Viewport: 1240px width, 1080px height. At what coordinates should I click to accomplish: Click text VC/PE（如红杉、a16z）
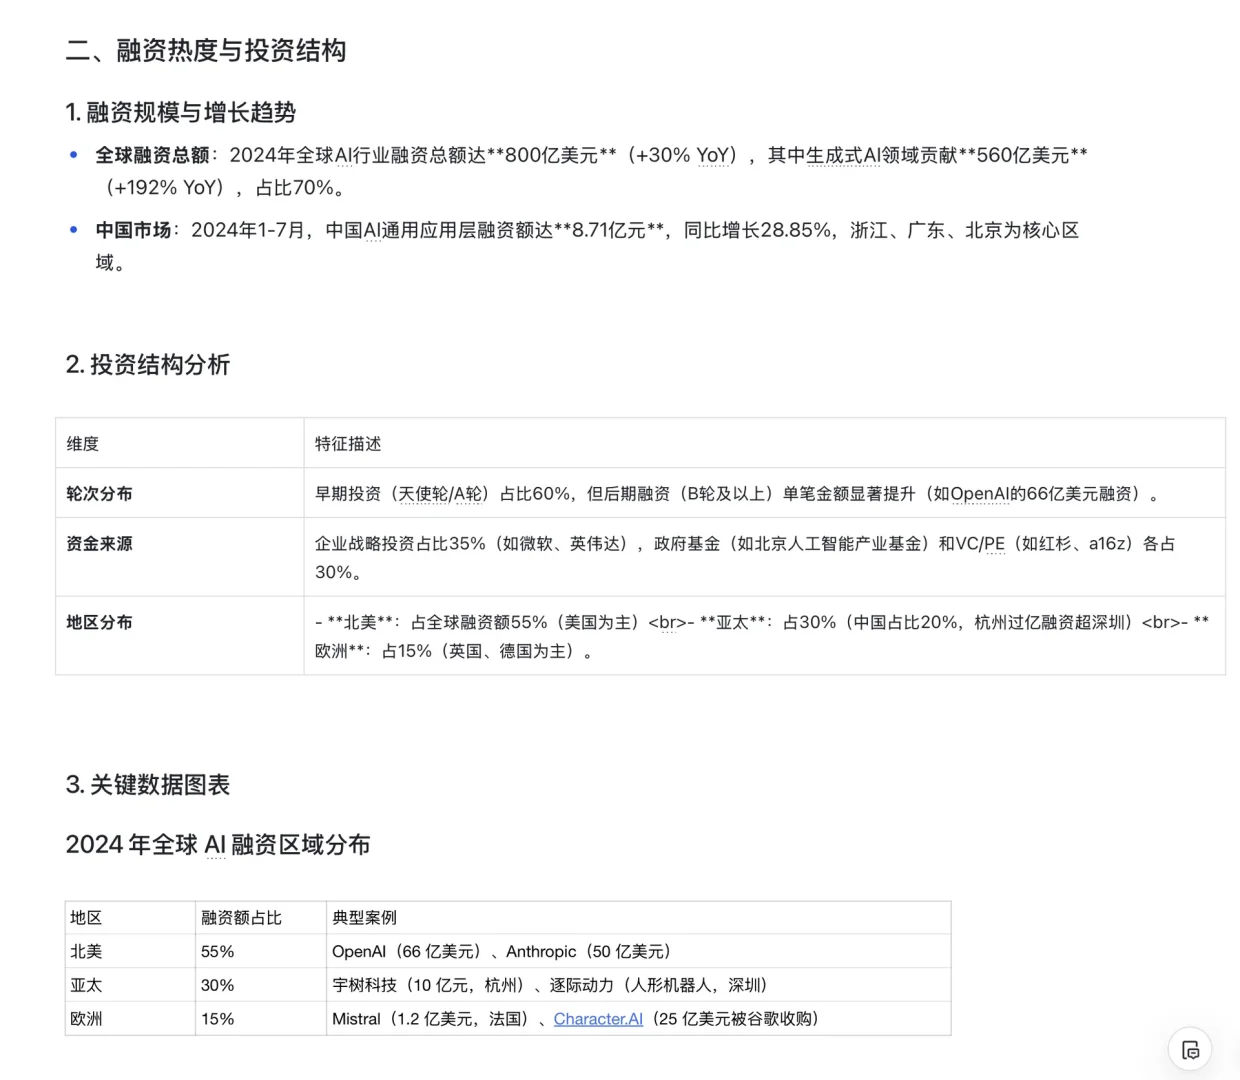(x=1046, y=544)
